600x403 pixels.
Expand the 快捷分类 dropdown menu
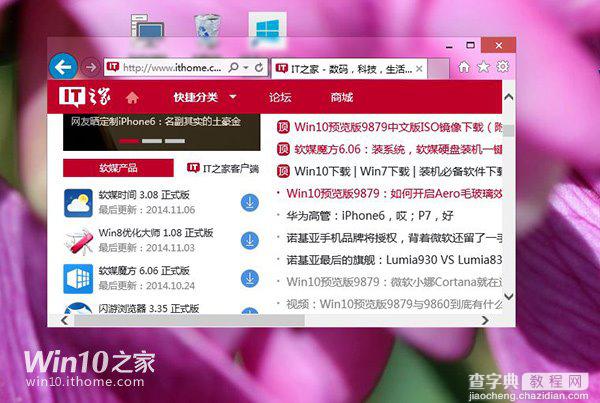[x=204, y=97]
